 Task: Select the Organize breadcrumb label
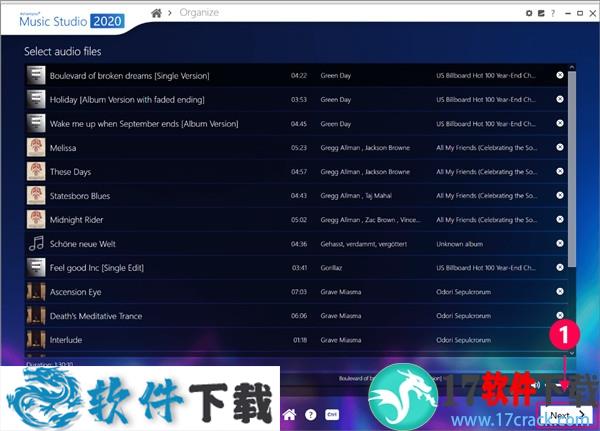[x=201, y=13]
